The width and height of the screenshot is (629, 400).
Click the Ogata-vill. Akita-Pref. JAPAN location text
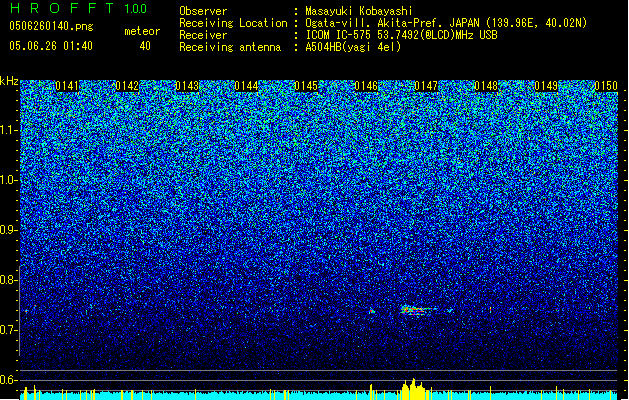click(446, 23)
